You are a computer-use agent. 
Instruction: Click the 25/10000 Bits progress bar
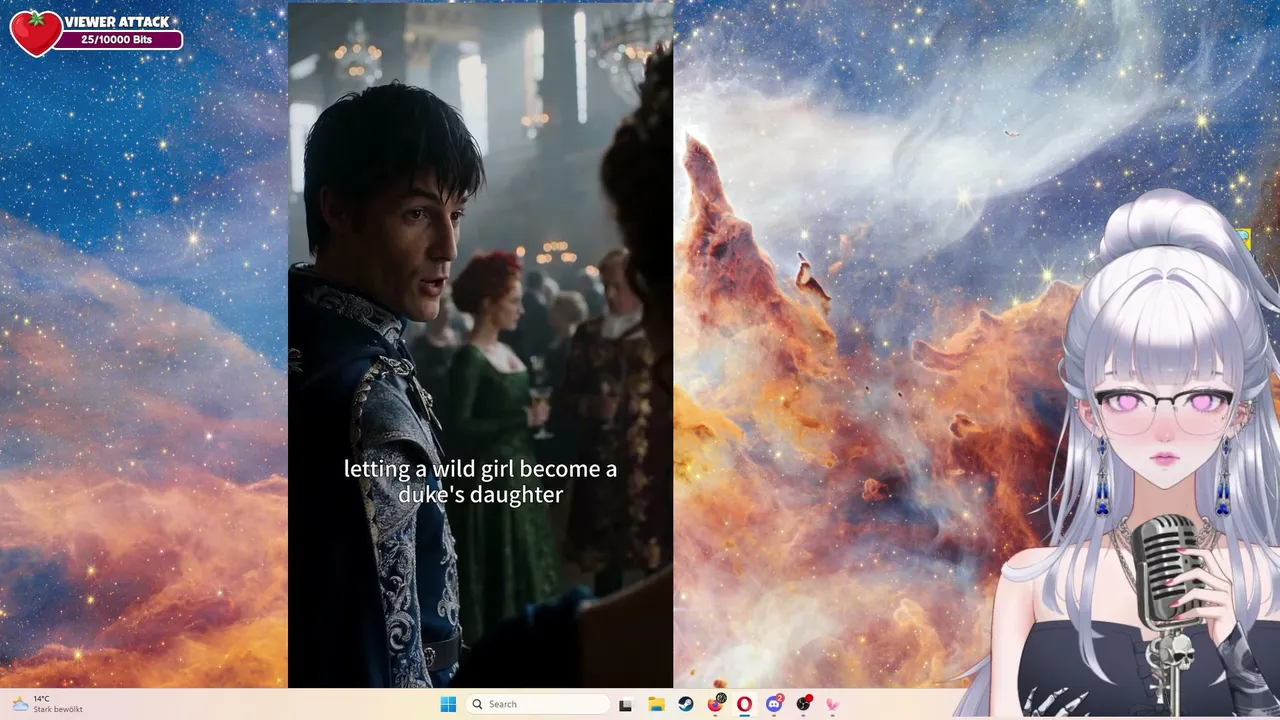click(x=117, y=40)
